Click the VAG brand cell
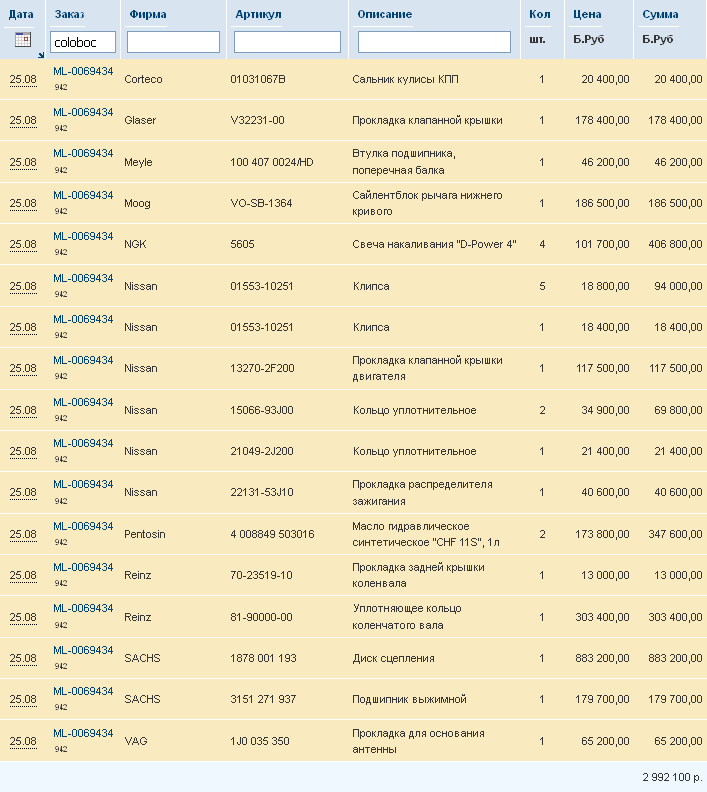 pyautogui.click(x=136, y=741)
